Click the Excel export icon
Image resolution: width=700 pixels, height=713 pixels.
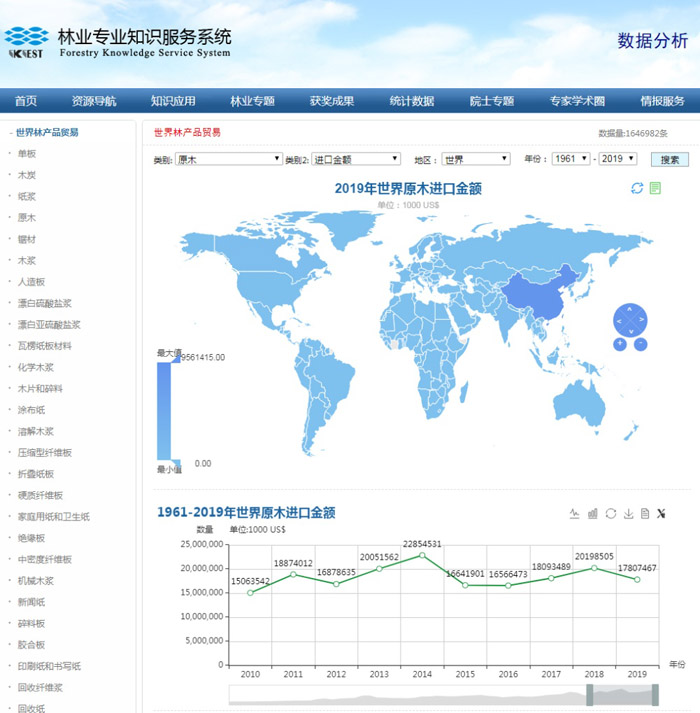click(661, 513)
